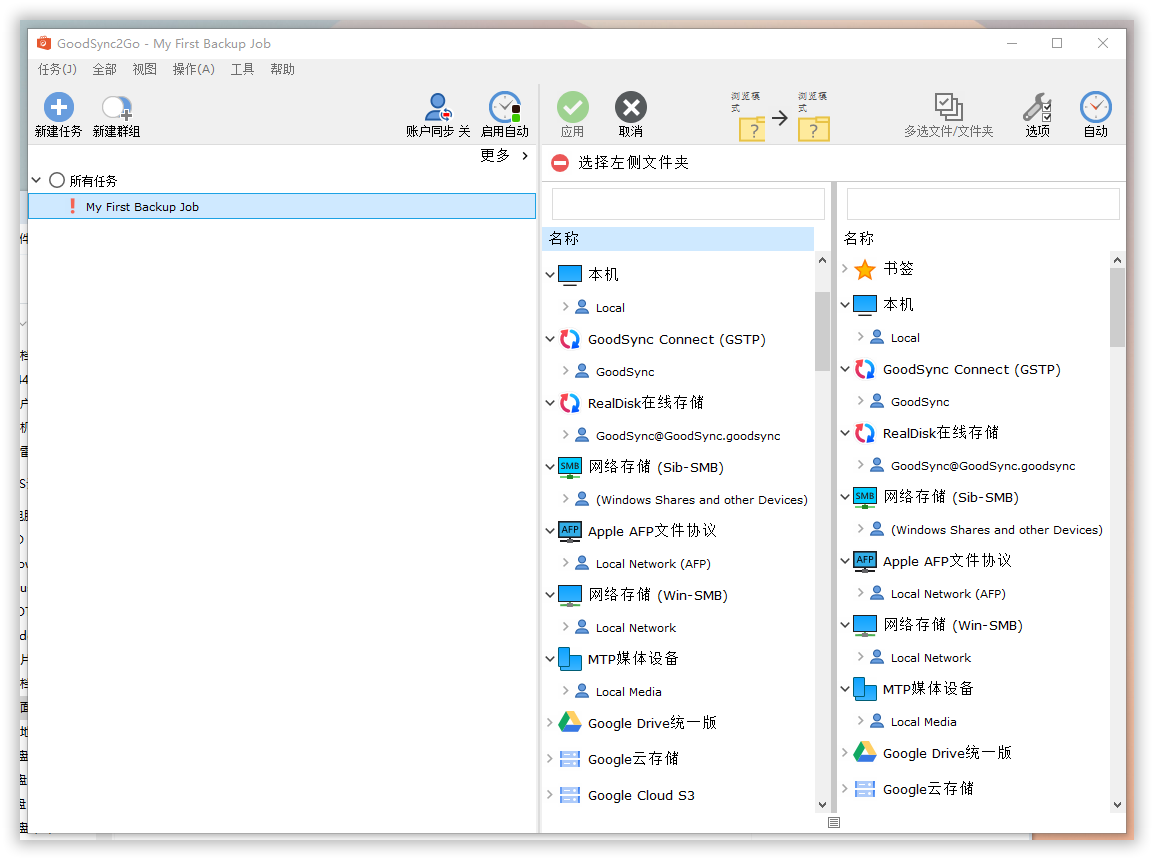Click the Auto (自动) clock icon
This screenshot has height=860, width=1154.
[1096, 107]
